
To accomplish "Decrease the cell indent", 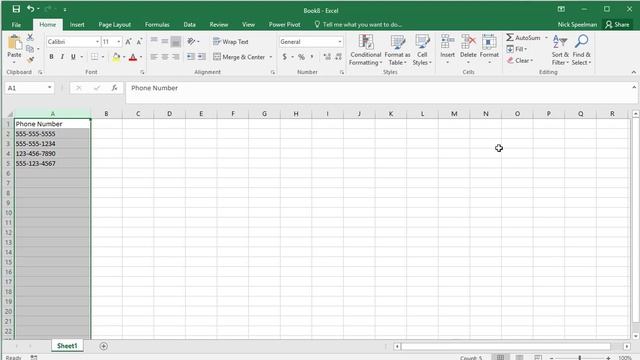I will 191,57.
